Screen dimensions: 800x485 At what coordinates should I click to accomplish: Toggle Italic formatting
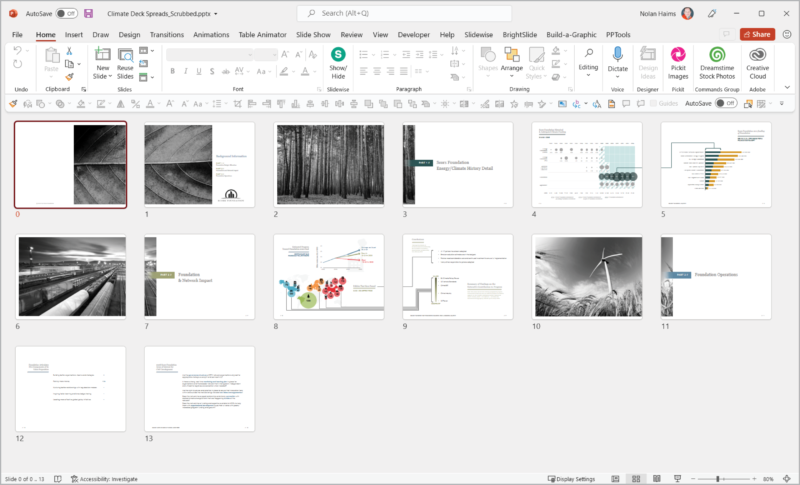pos(185,71)
